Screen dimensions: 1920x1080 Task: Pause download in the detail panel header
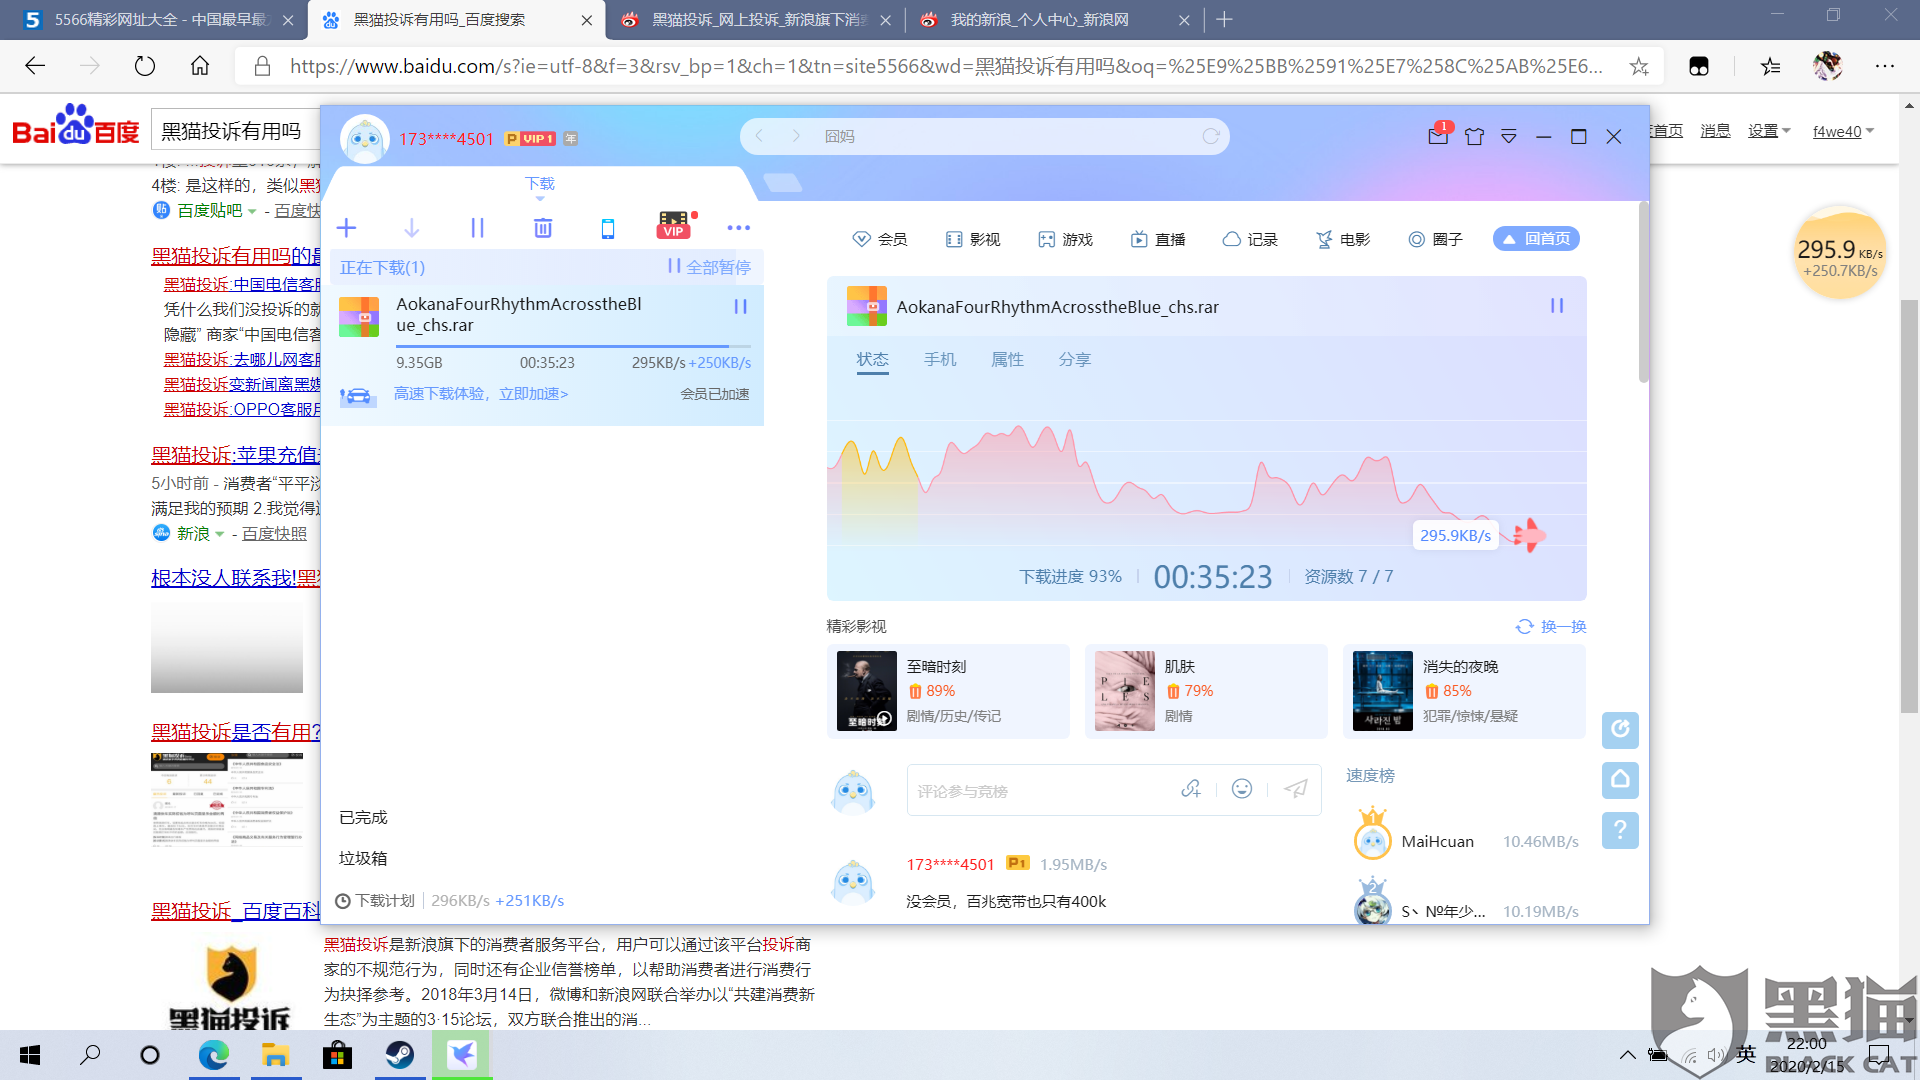(x=1556, y=306)
